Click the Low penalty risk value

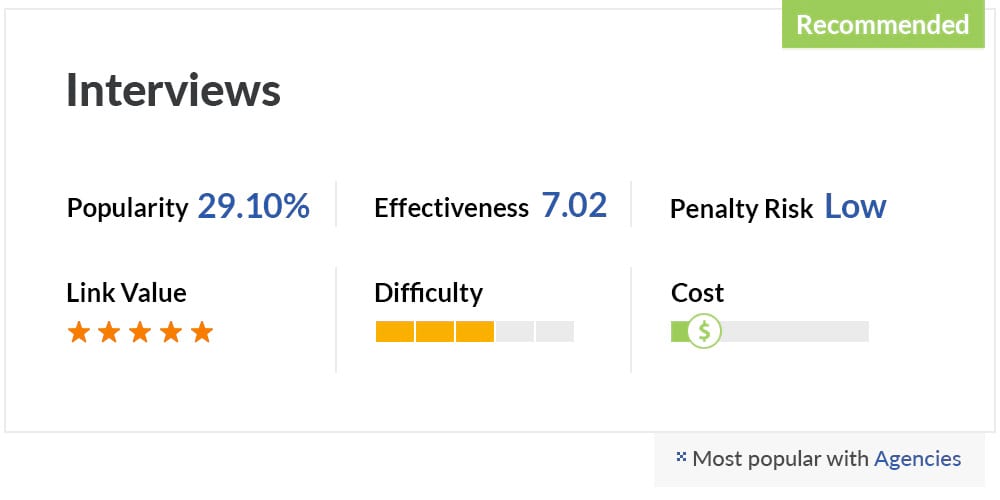click(855, 207)
